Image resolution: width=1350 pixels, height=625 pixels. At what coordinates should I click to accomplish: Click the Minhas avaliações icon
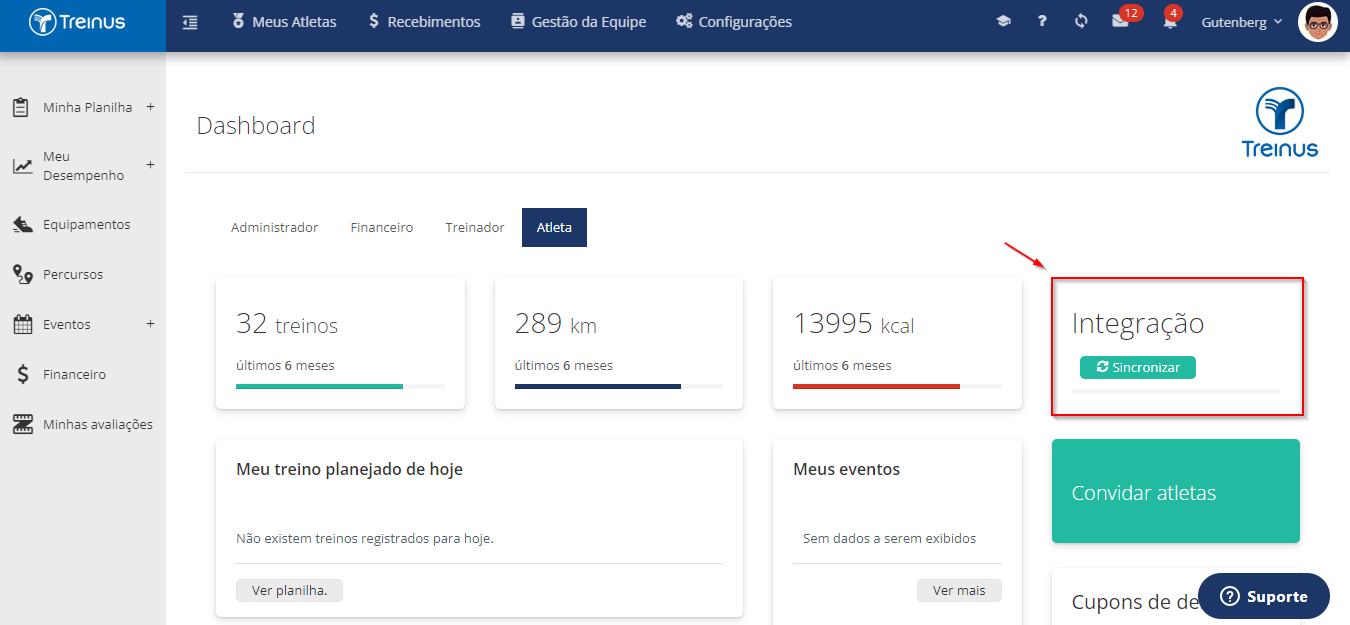click(x=23, y=425)
